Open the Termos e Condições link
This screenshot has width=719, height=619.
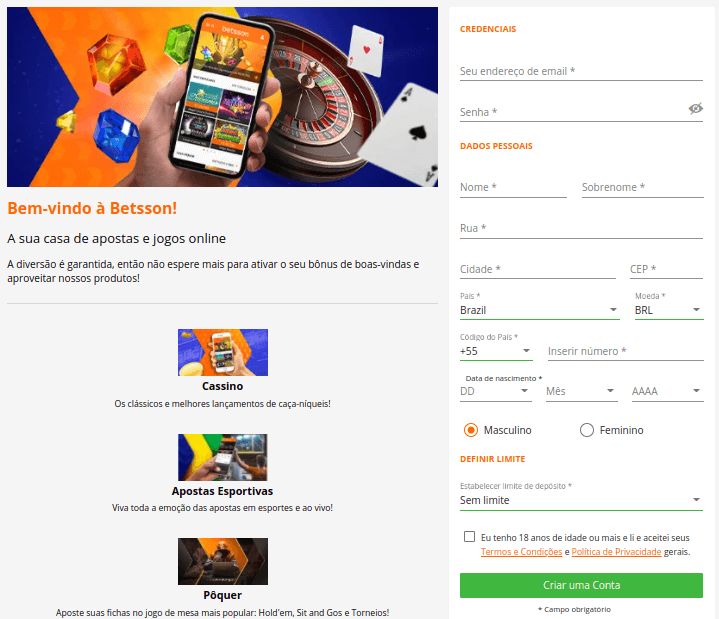coord(521,552)
